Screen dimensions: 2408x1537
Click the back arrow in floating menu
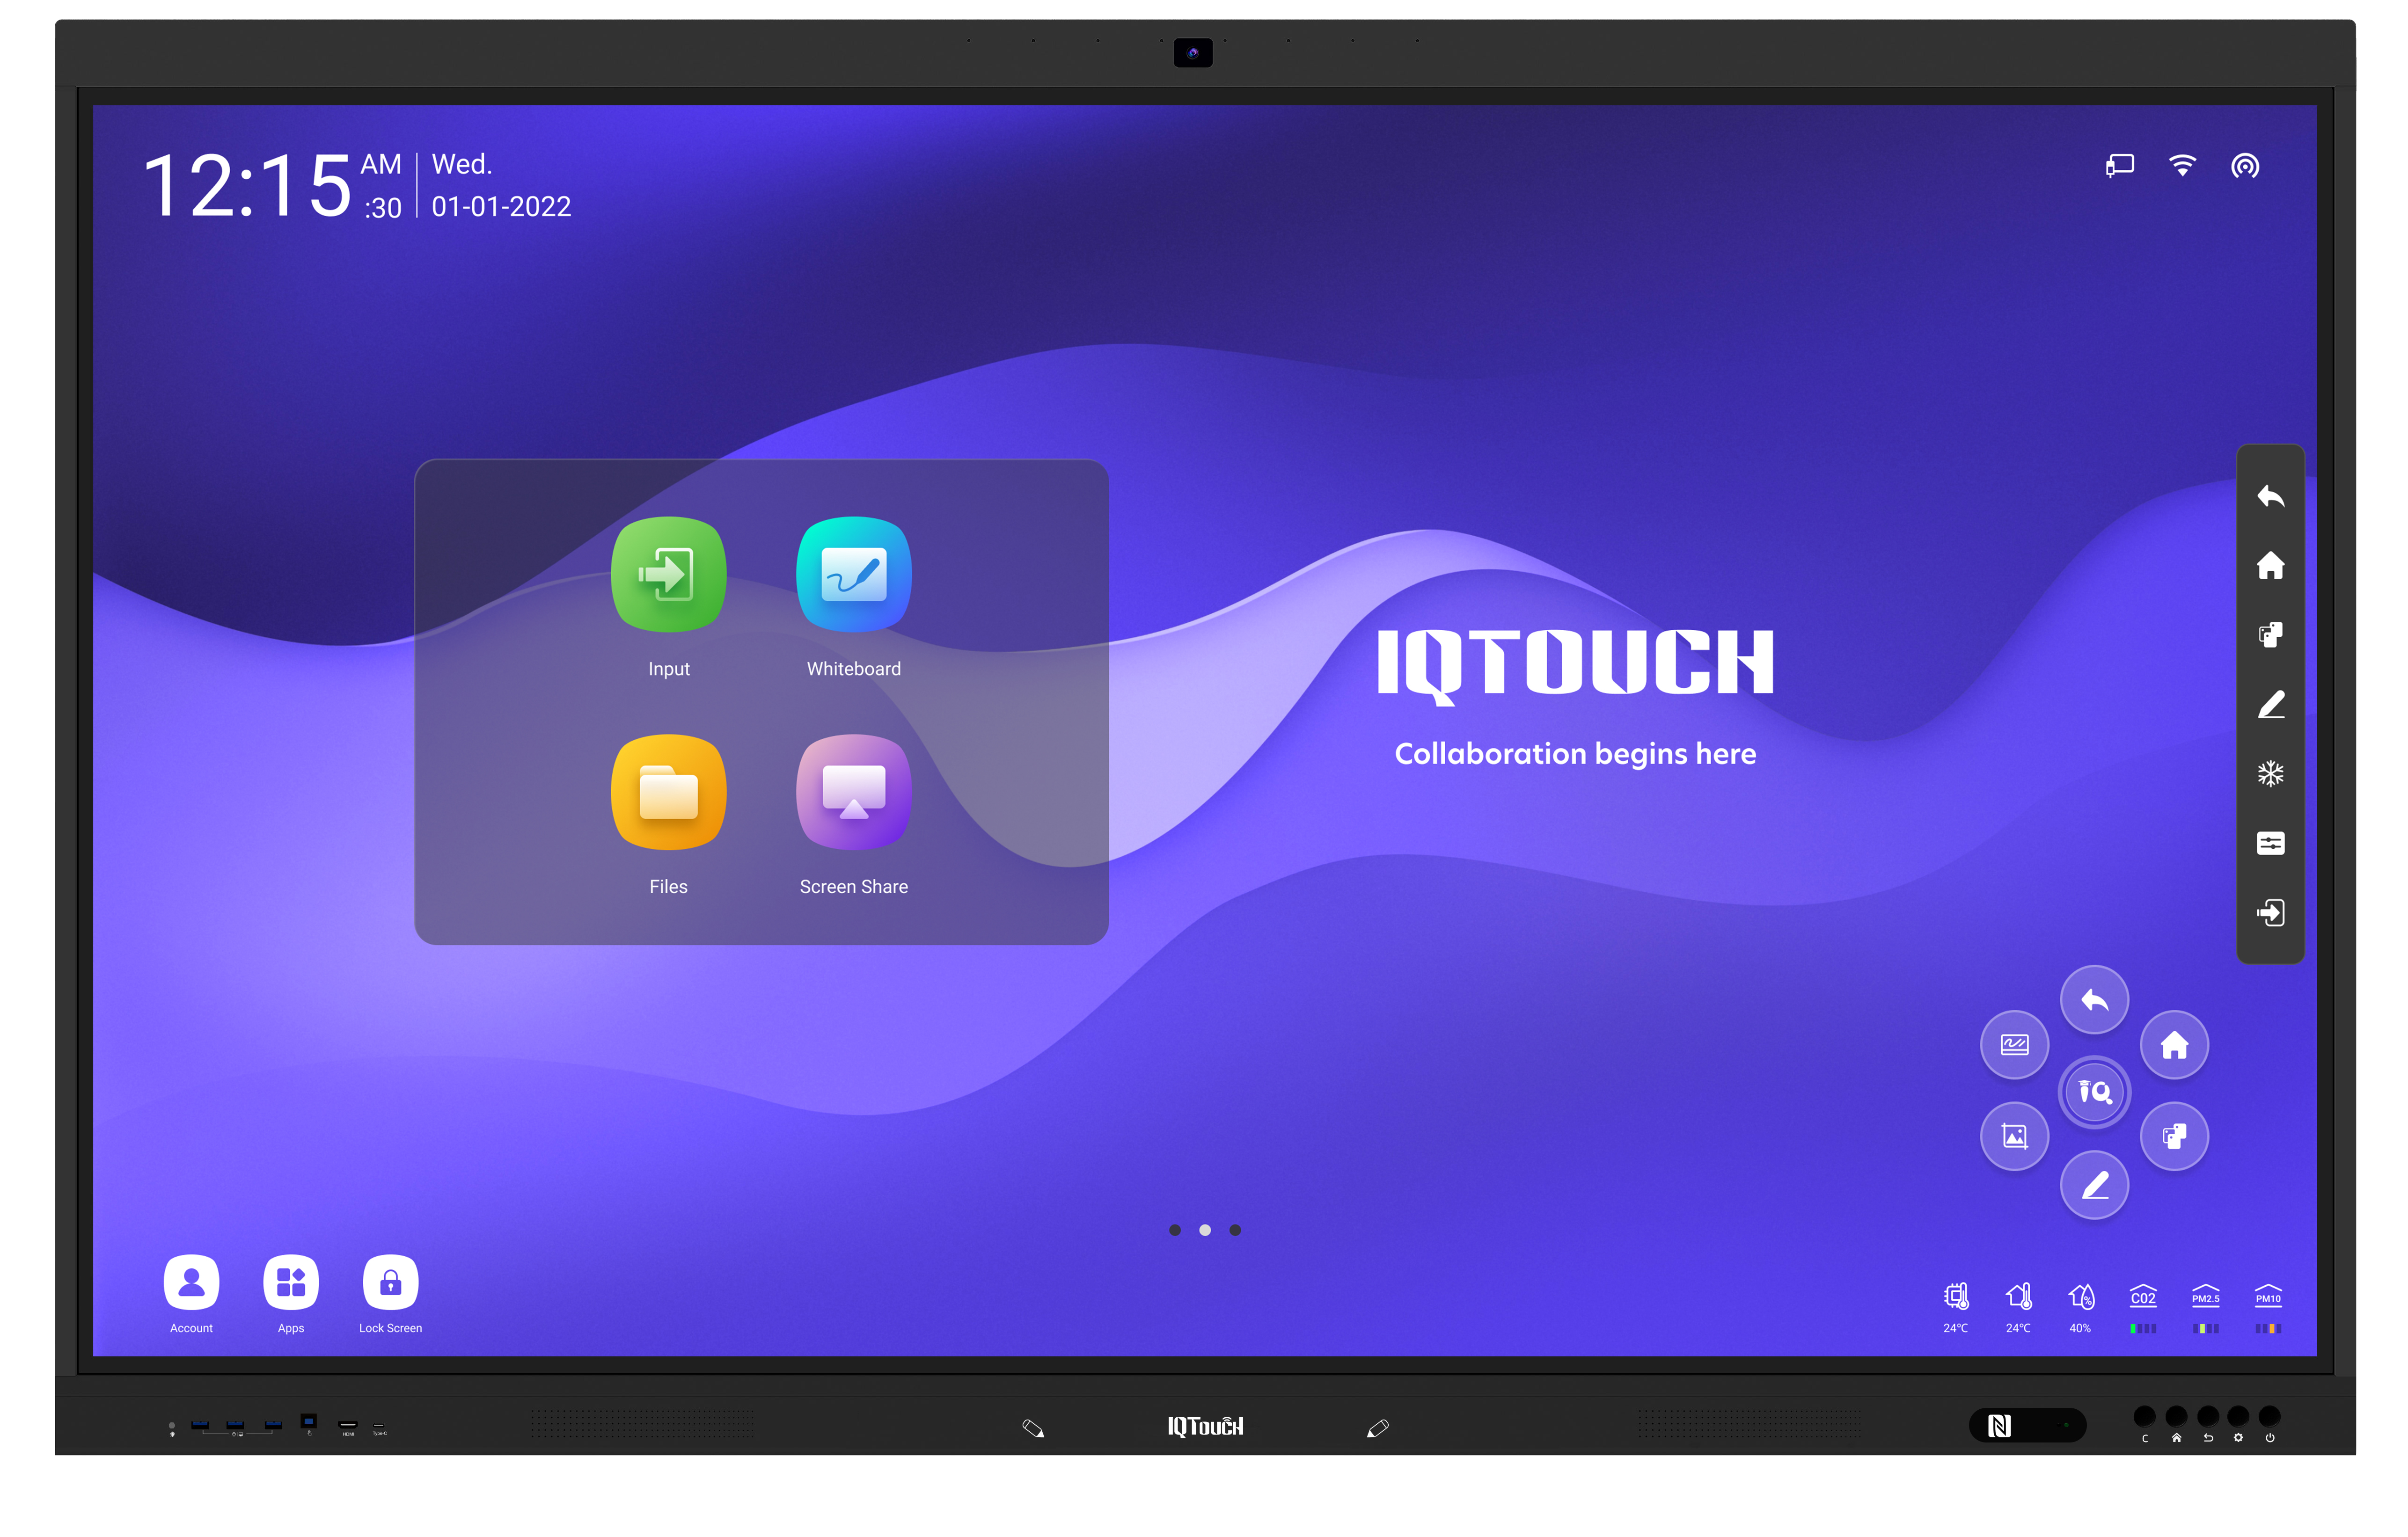tap(2094, 999)
